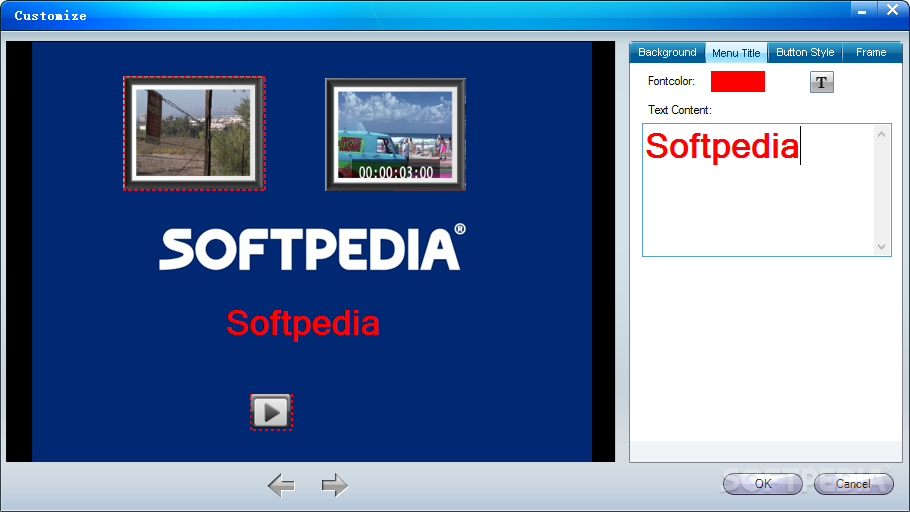Switch to the Frame tab

(871, 52)
